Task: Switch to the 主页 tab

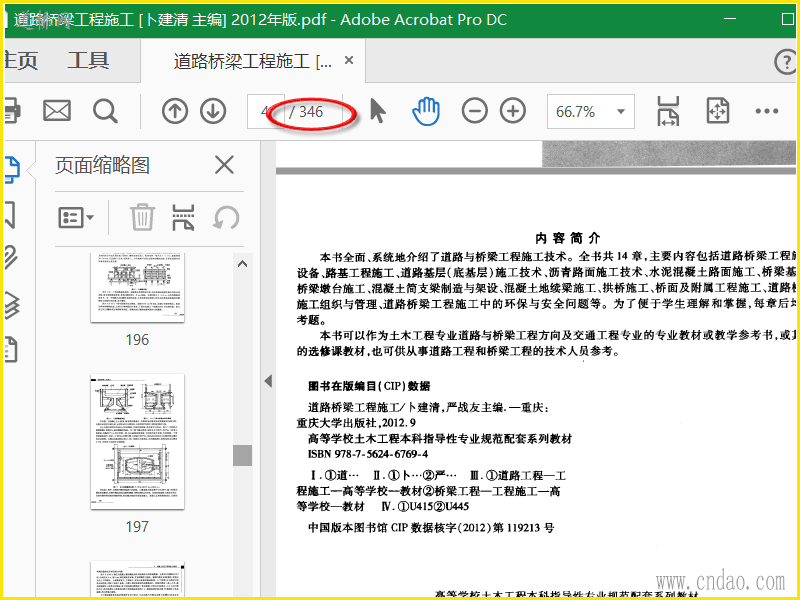Action: coord(20,61)
